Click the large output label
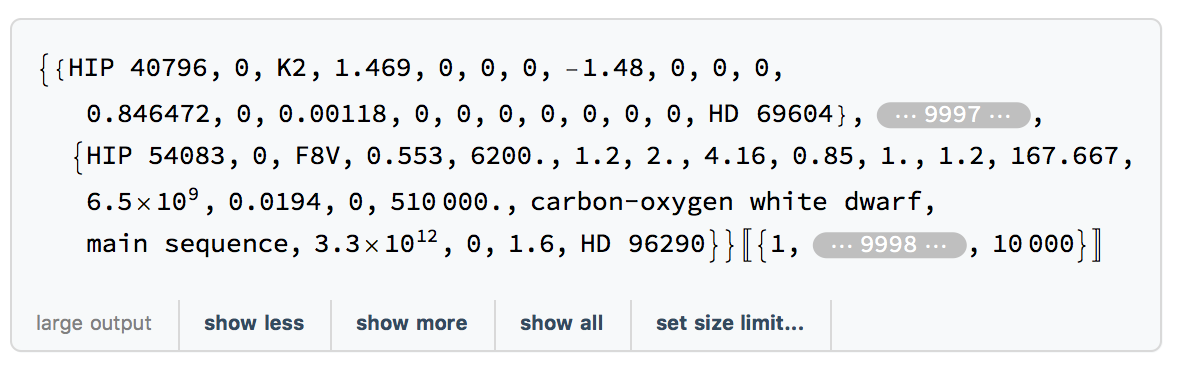The width and height of the screenshot is (1178, 368). pos(94,324)
